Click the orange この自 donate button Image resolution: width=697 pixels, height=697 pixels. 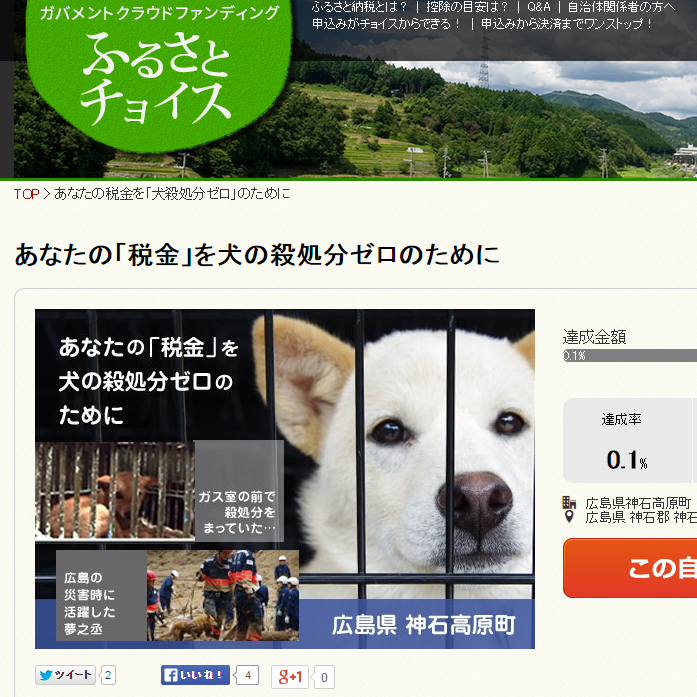click(630, 568)
